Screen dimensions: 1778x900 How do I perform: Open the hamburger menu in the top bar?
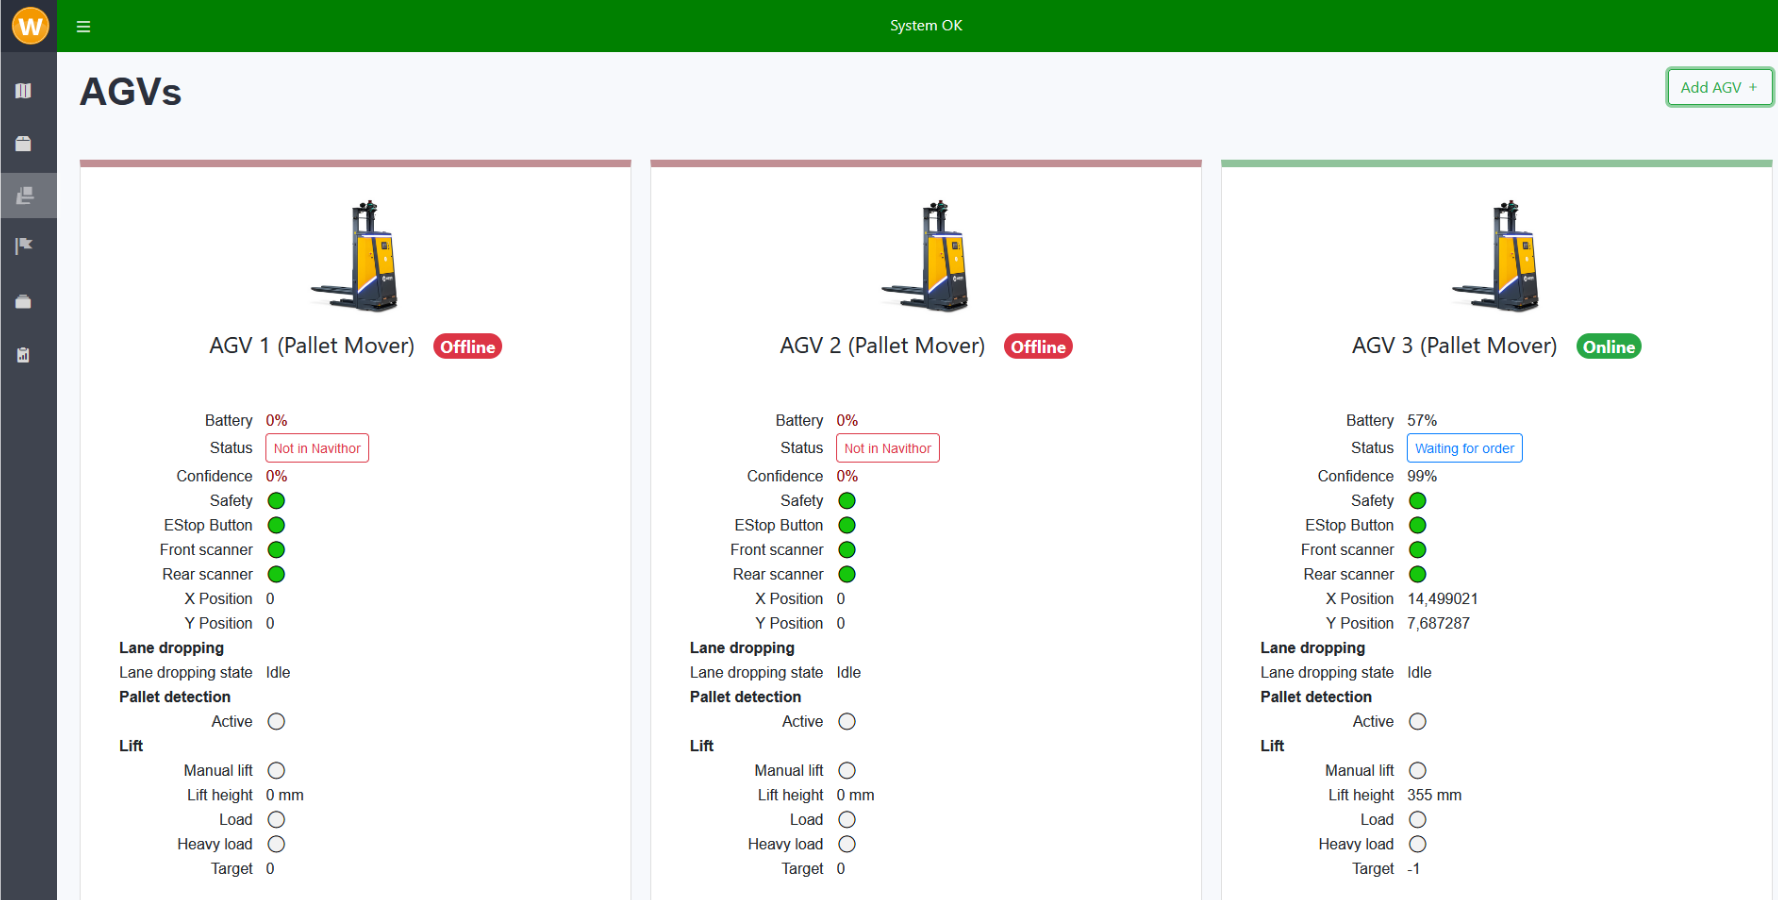(83, 26)
